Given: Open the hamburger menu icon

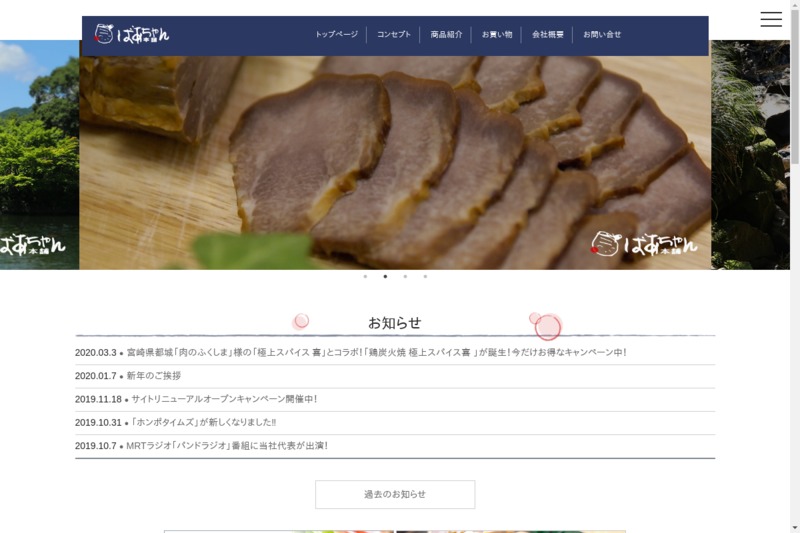Looking at the screenshot, I should [771, 19].
